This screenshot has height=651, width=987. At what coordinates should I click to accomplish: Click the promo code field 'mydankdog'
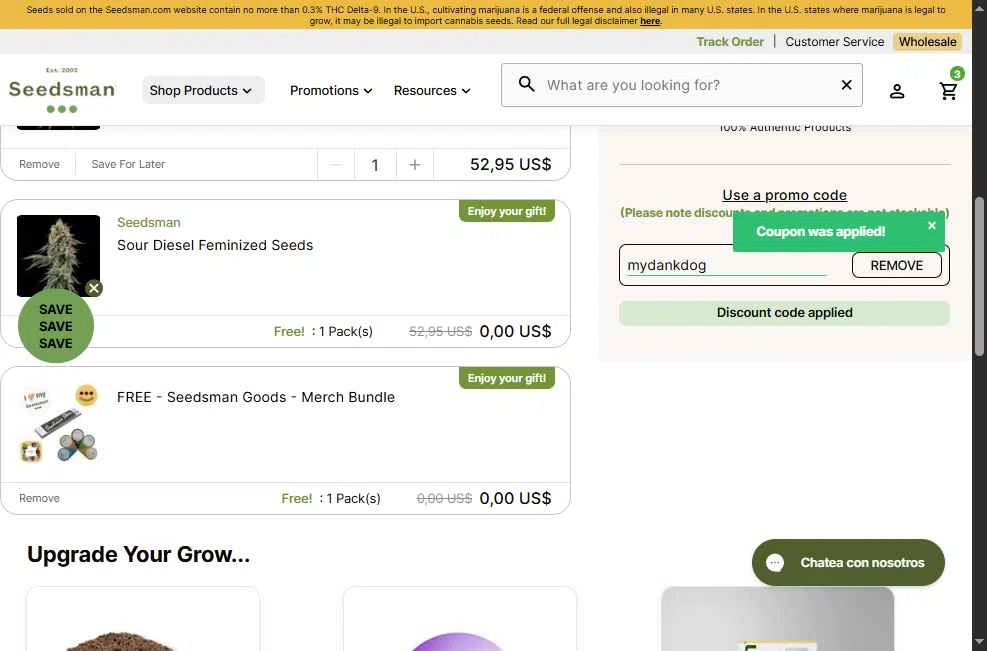[x=726, y=265]
